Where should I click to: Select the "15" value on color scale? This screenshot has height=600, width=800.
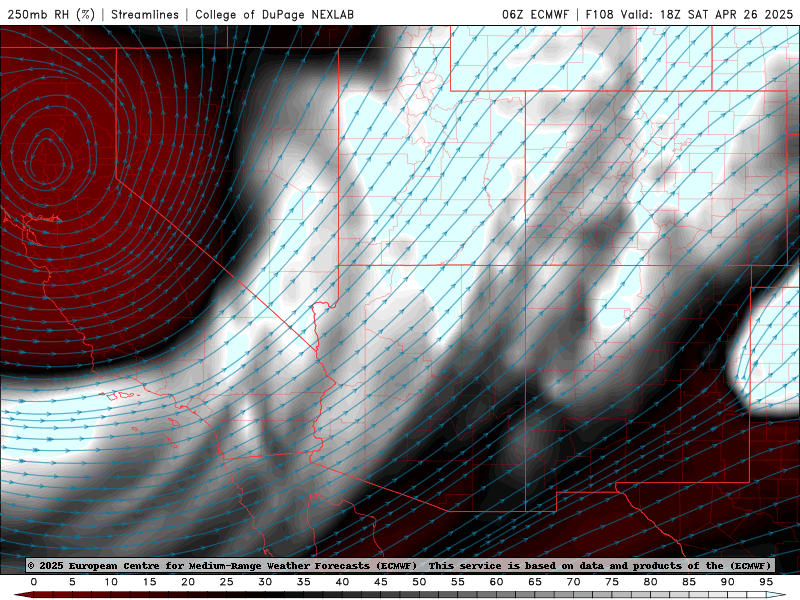point(149,582)
